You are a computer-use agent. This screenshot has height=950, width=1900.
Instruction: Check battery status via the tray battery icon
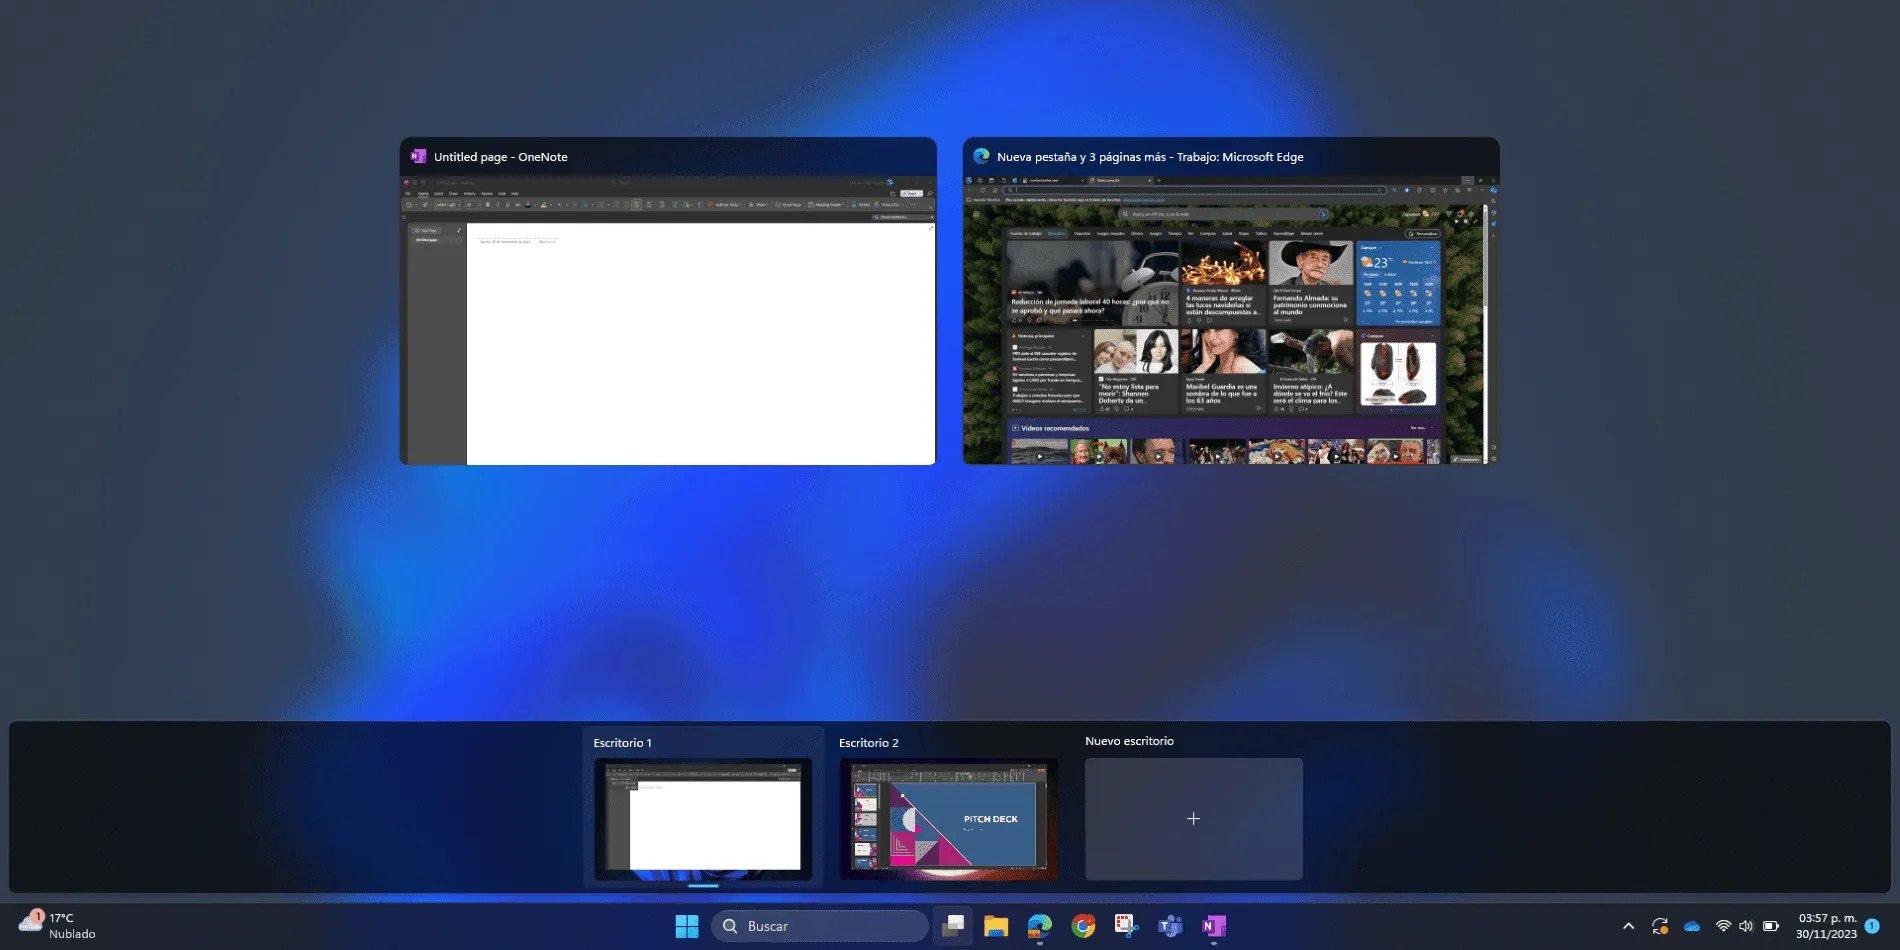1772,926
